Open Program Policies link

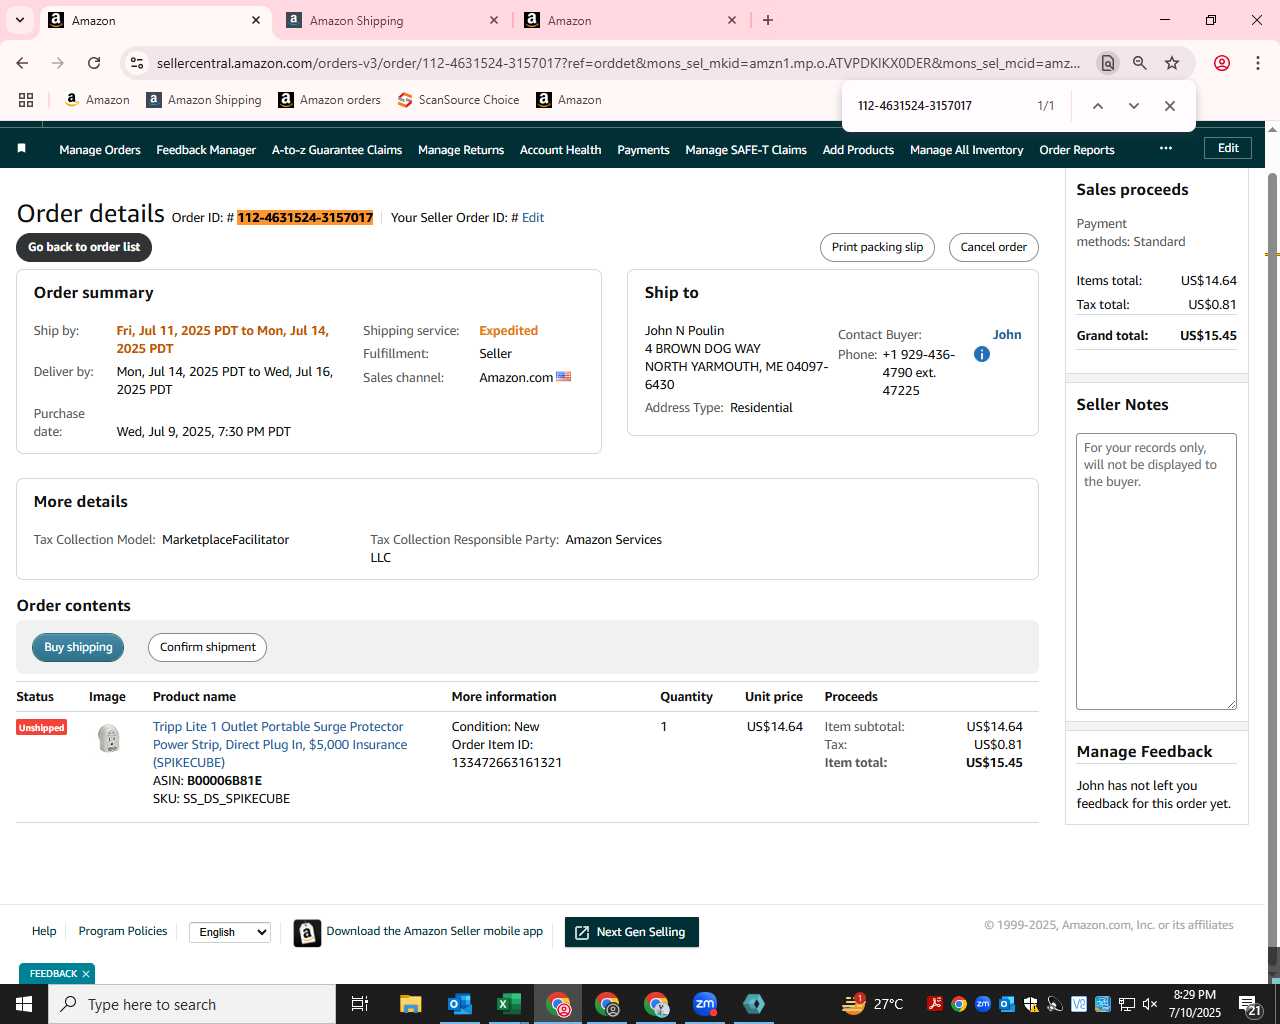(123, 931)
